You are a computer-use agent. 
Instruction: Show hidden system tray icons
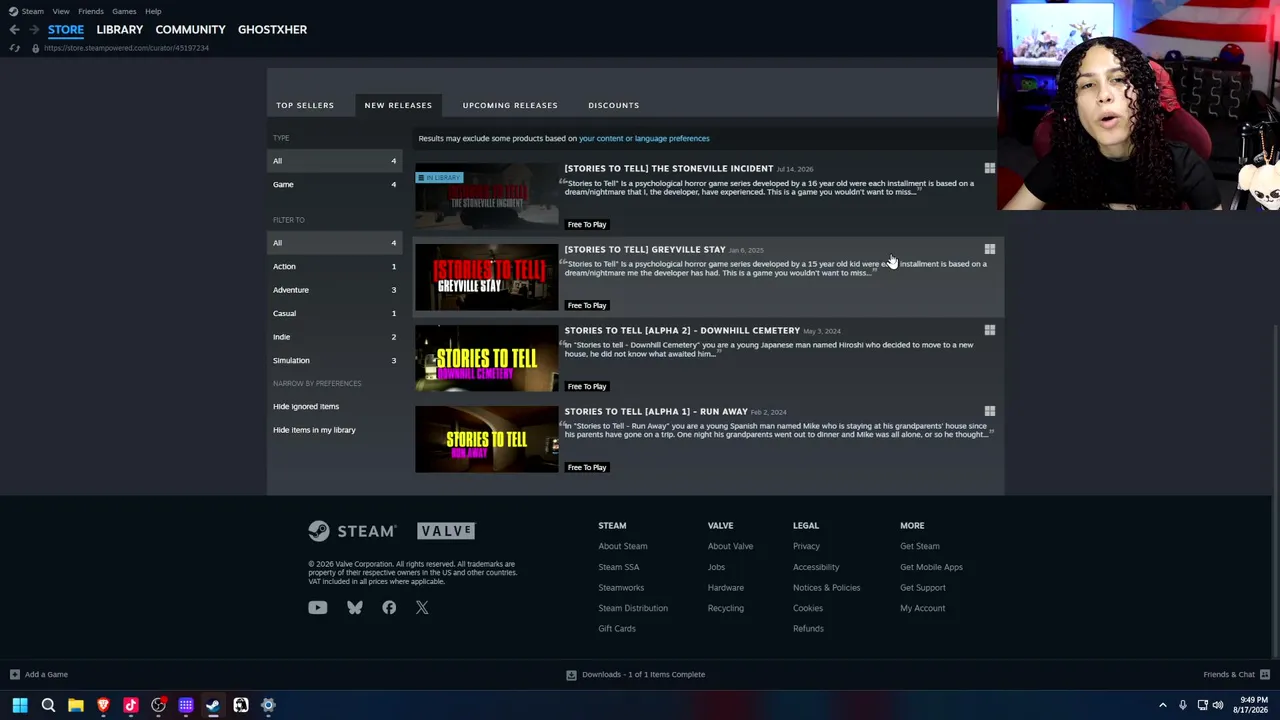click(1162, 706)
